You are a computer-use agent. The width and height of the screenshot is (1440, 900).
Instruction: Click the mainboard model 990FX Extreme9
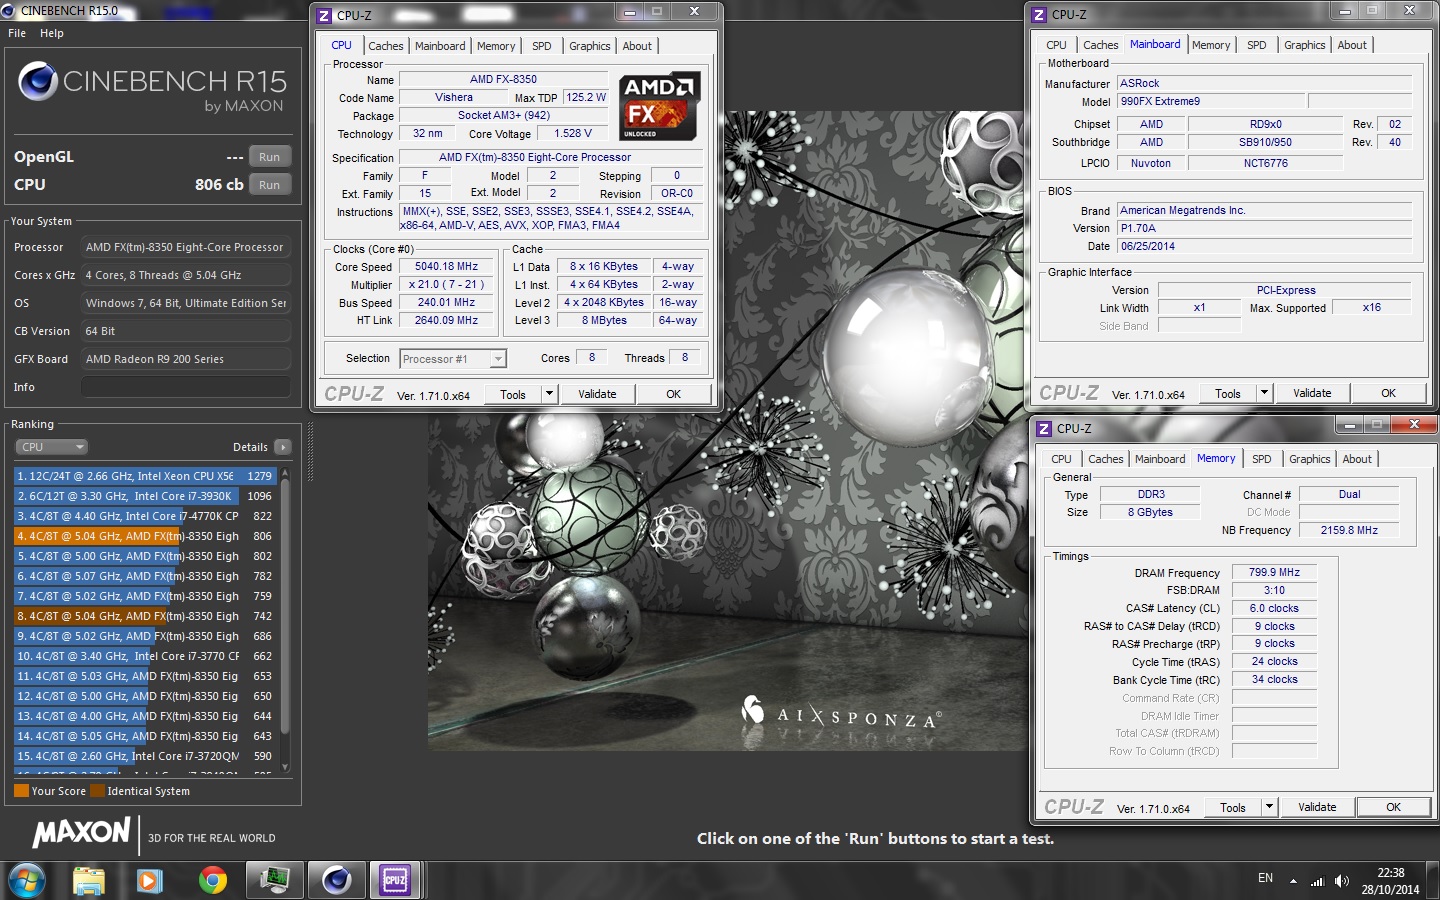click(x=1211, y=101)
